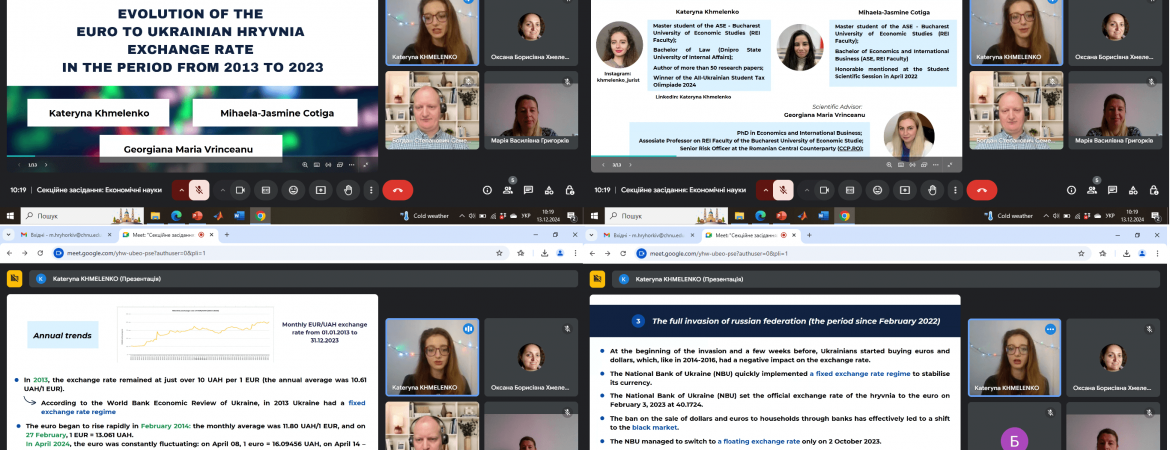Open activities panel in presenter-bios Meet window
The height and width of the screenshot is (450, 1170).
[1133, 190]
